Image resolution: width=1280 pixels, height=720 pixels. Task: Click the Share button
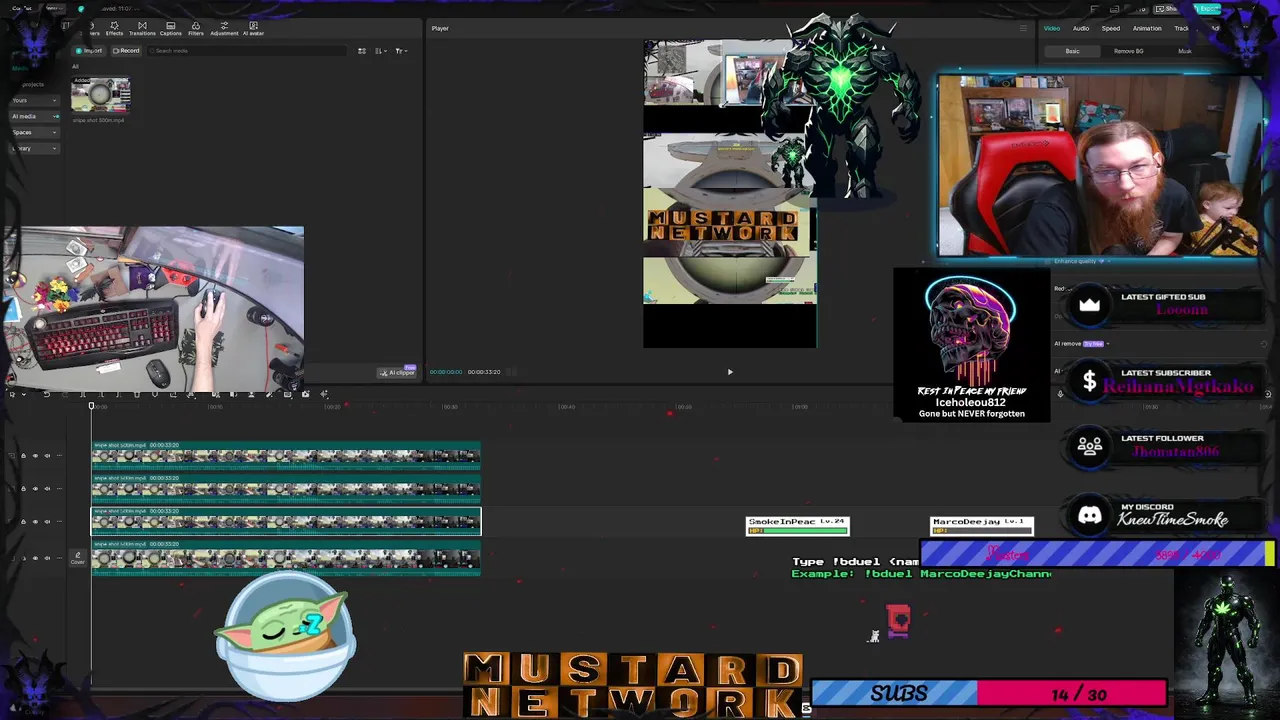1168,9
